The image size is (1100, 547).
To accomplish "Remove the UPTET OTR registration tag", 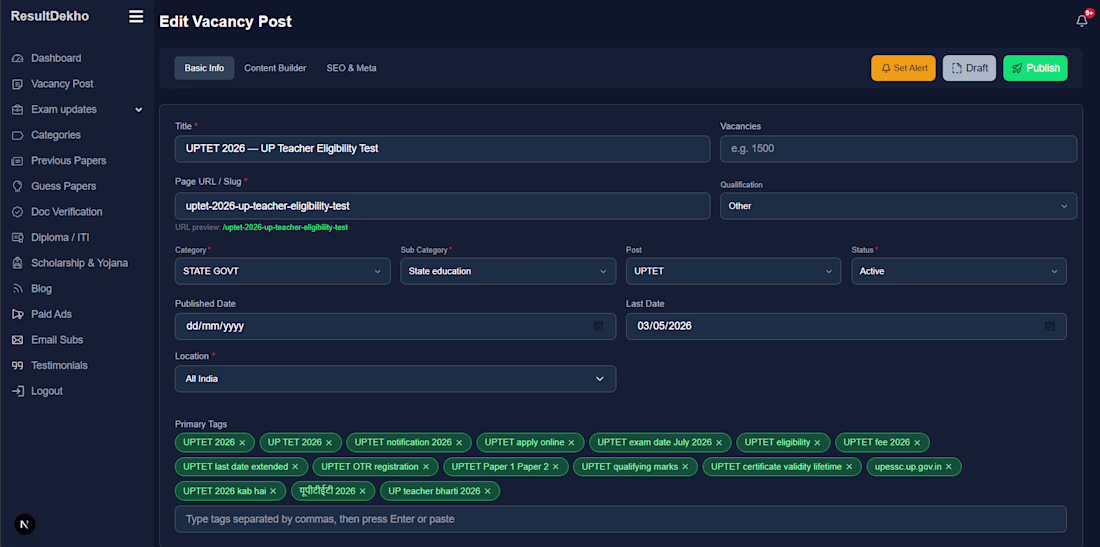I will click(x=426, y=466).
